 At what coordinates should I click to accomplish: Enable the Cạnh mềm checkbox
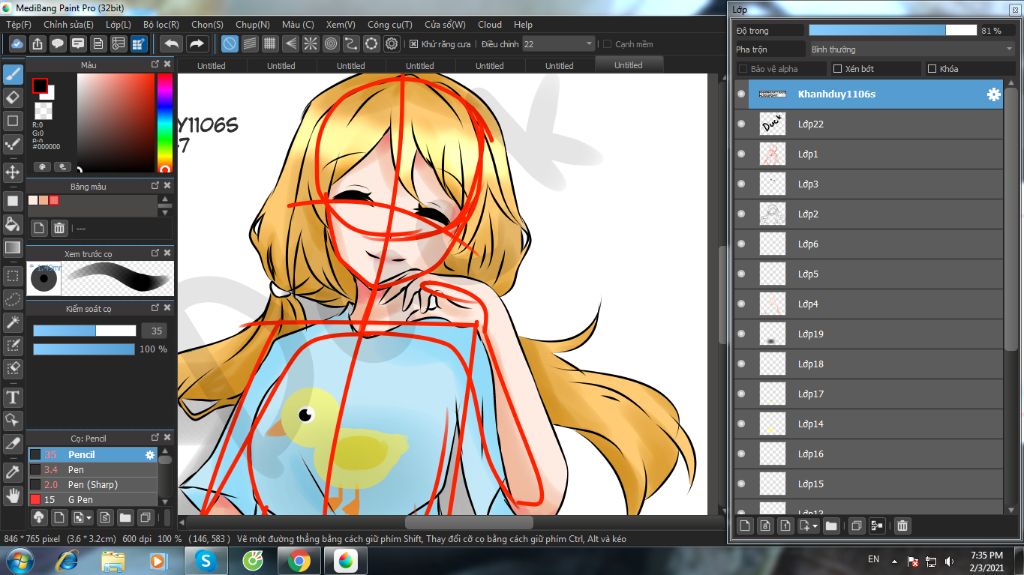607,44
